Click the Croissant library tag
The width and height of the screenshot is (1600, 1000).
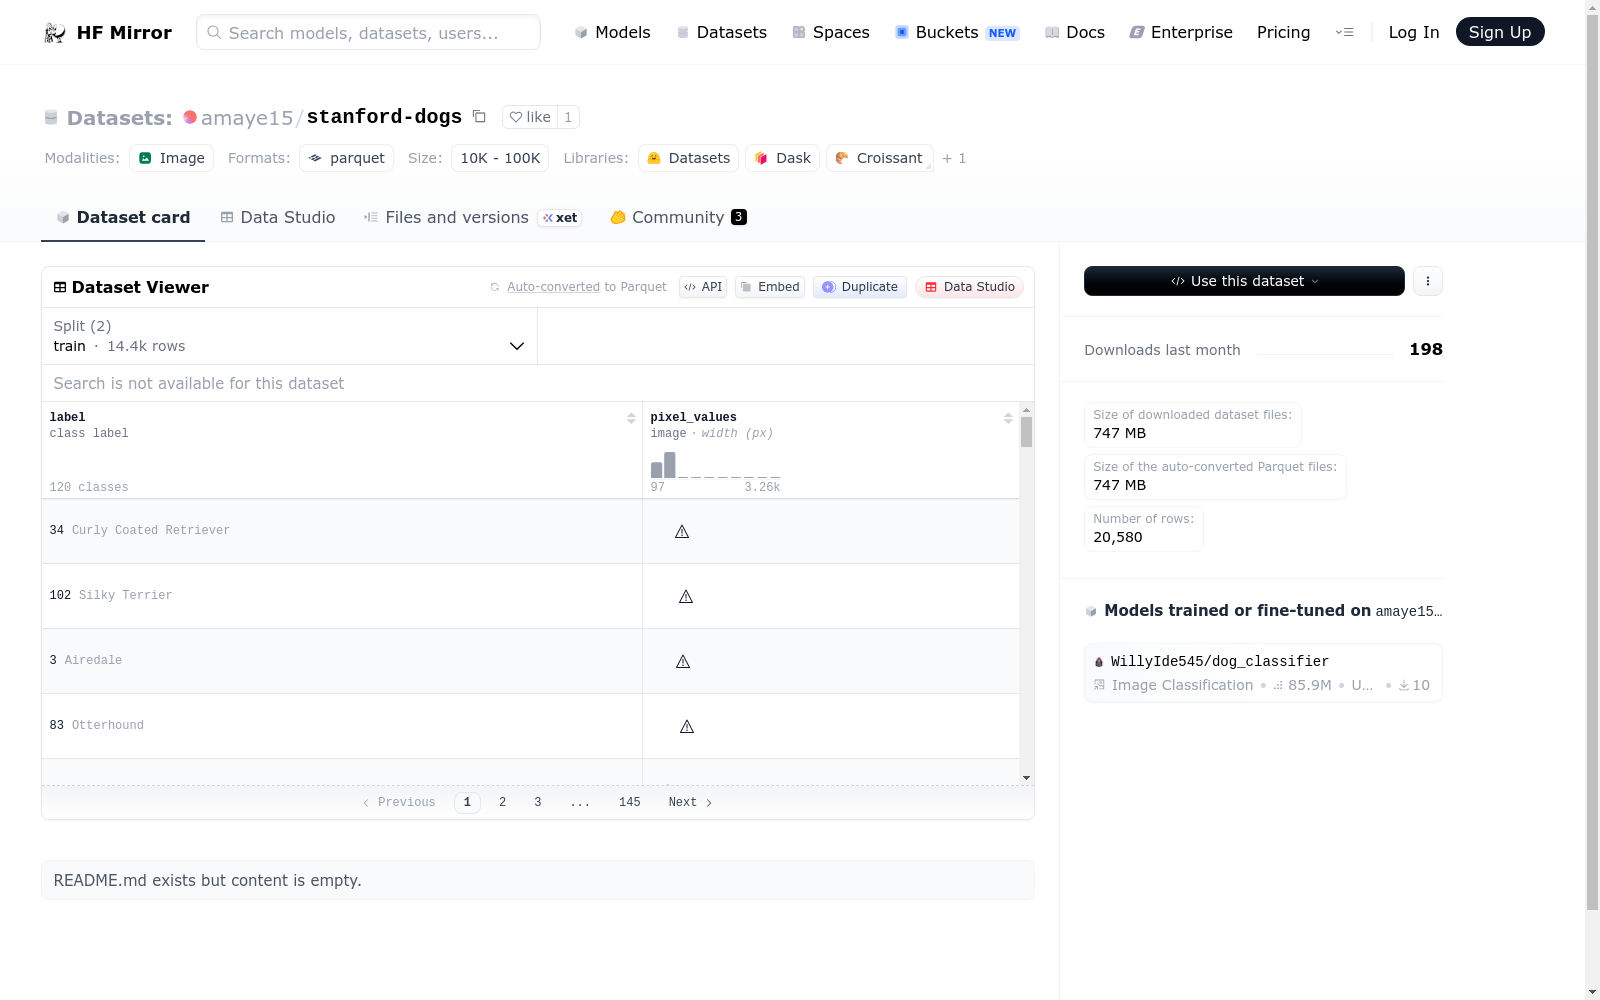(879, 158)
